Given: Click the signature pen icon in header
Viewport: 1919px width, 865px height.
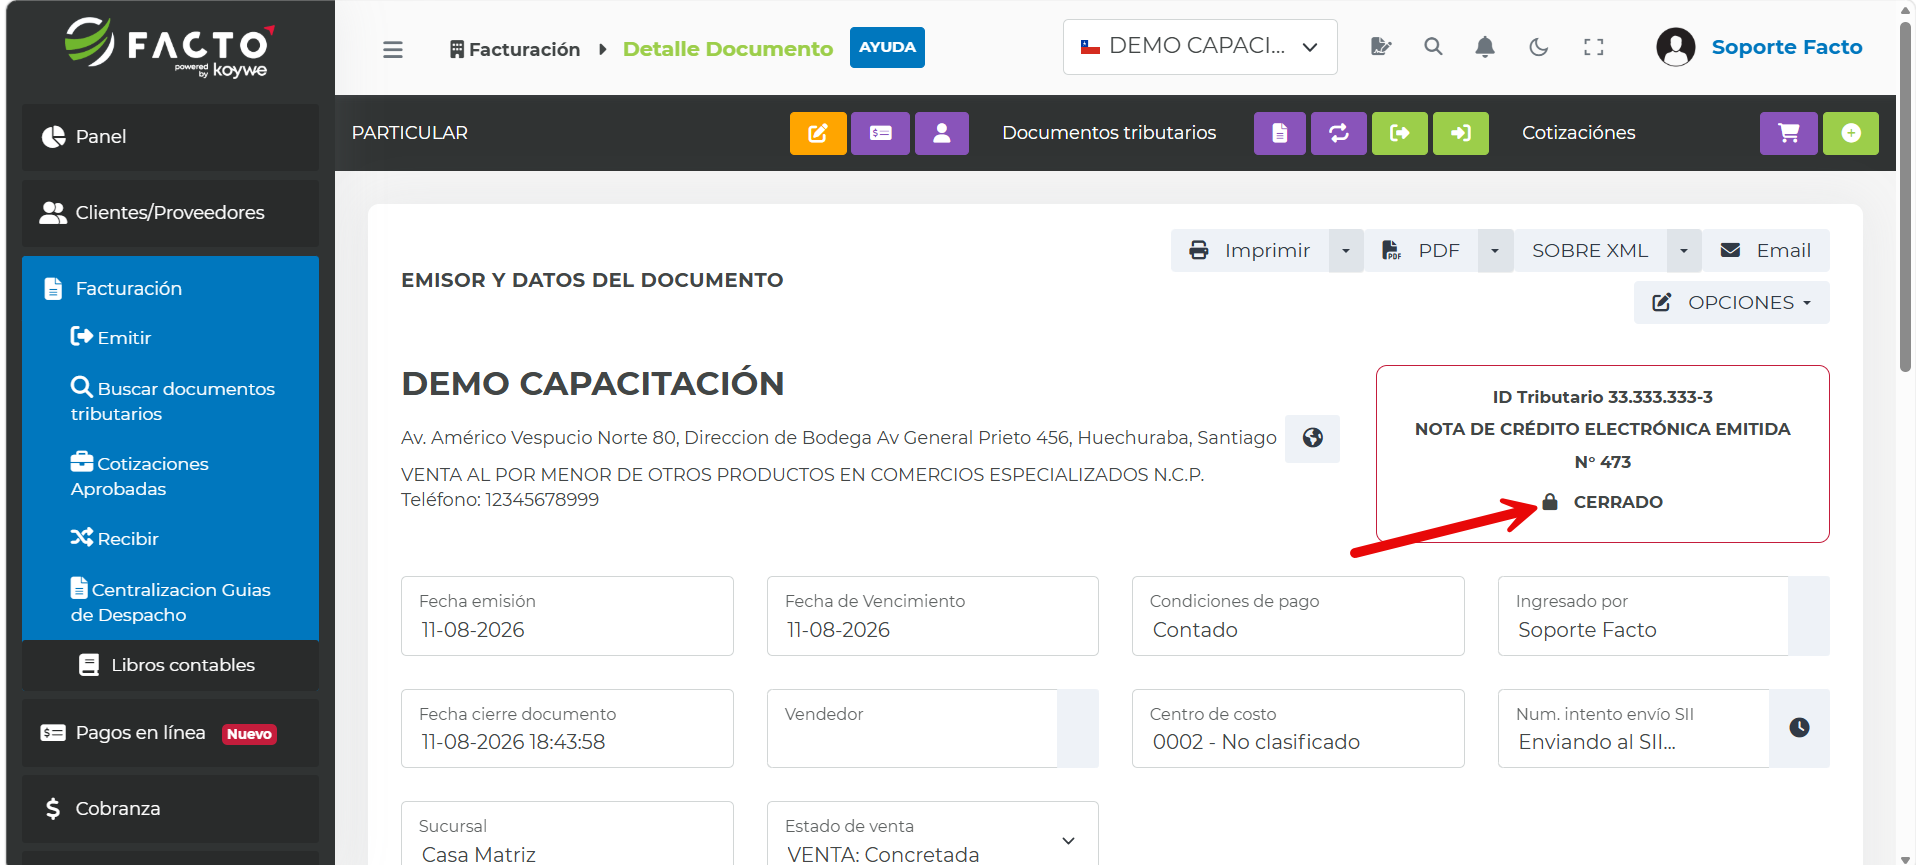Looking at the screenshot, I should [x=1380, y=46].
